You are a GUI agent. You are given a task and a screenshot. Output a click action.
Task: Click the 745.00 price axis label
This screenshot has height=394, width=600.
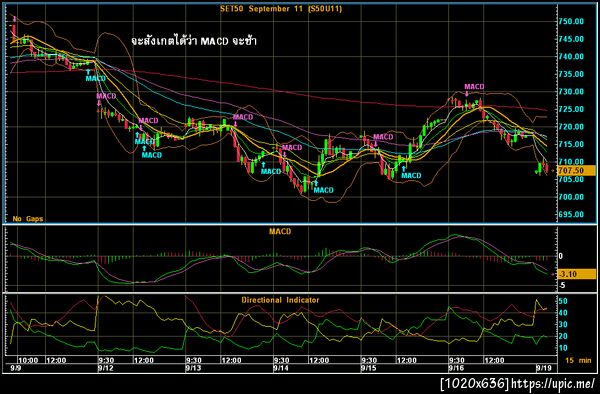pos(571,39)
